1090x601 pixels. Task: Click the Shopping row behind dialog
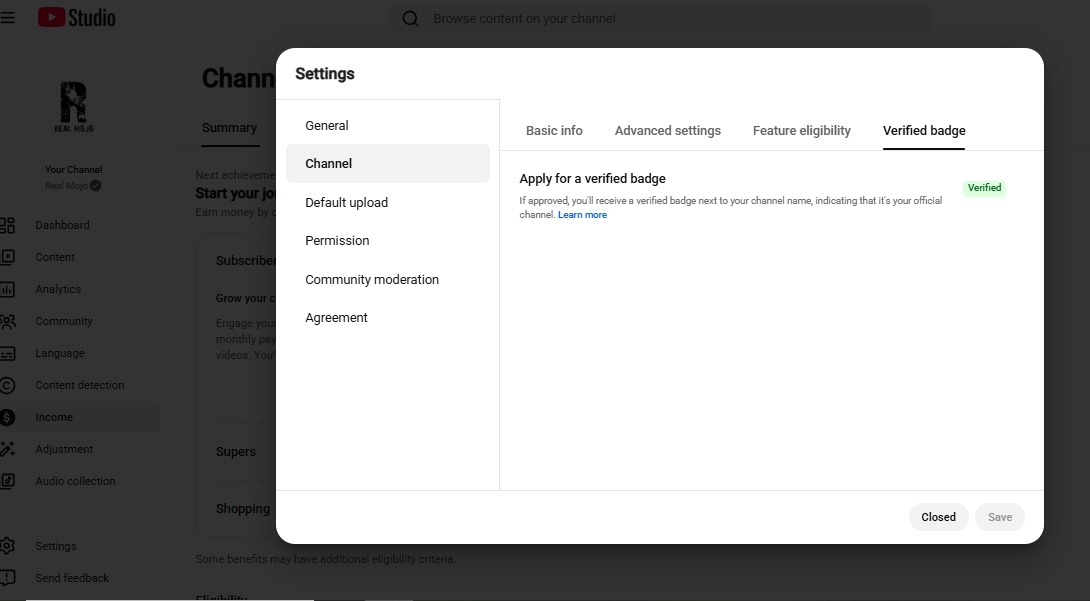pyautogui.click(x=243, y=509)
